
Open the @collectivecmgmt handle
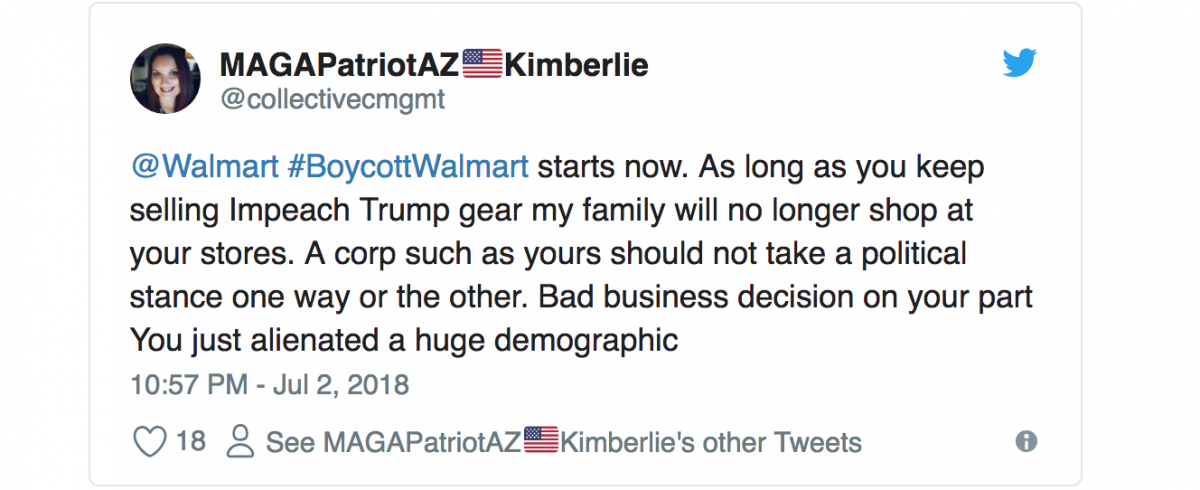pos(332,101)
